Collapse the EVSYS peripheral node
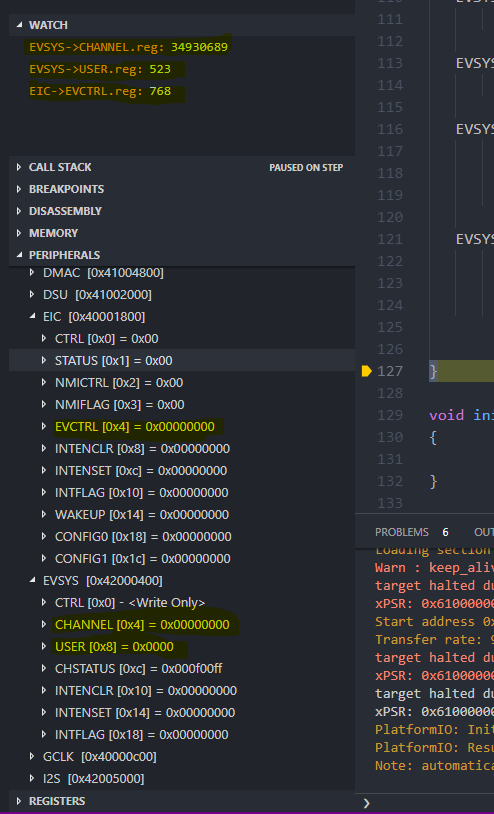Image resolution: width=494 pixels, height=814 pixels. (33, 580)
